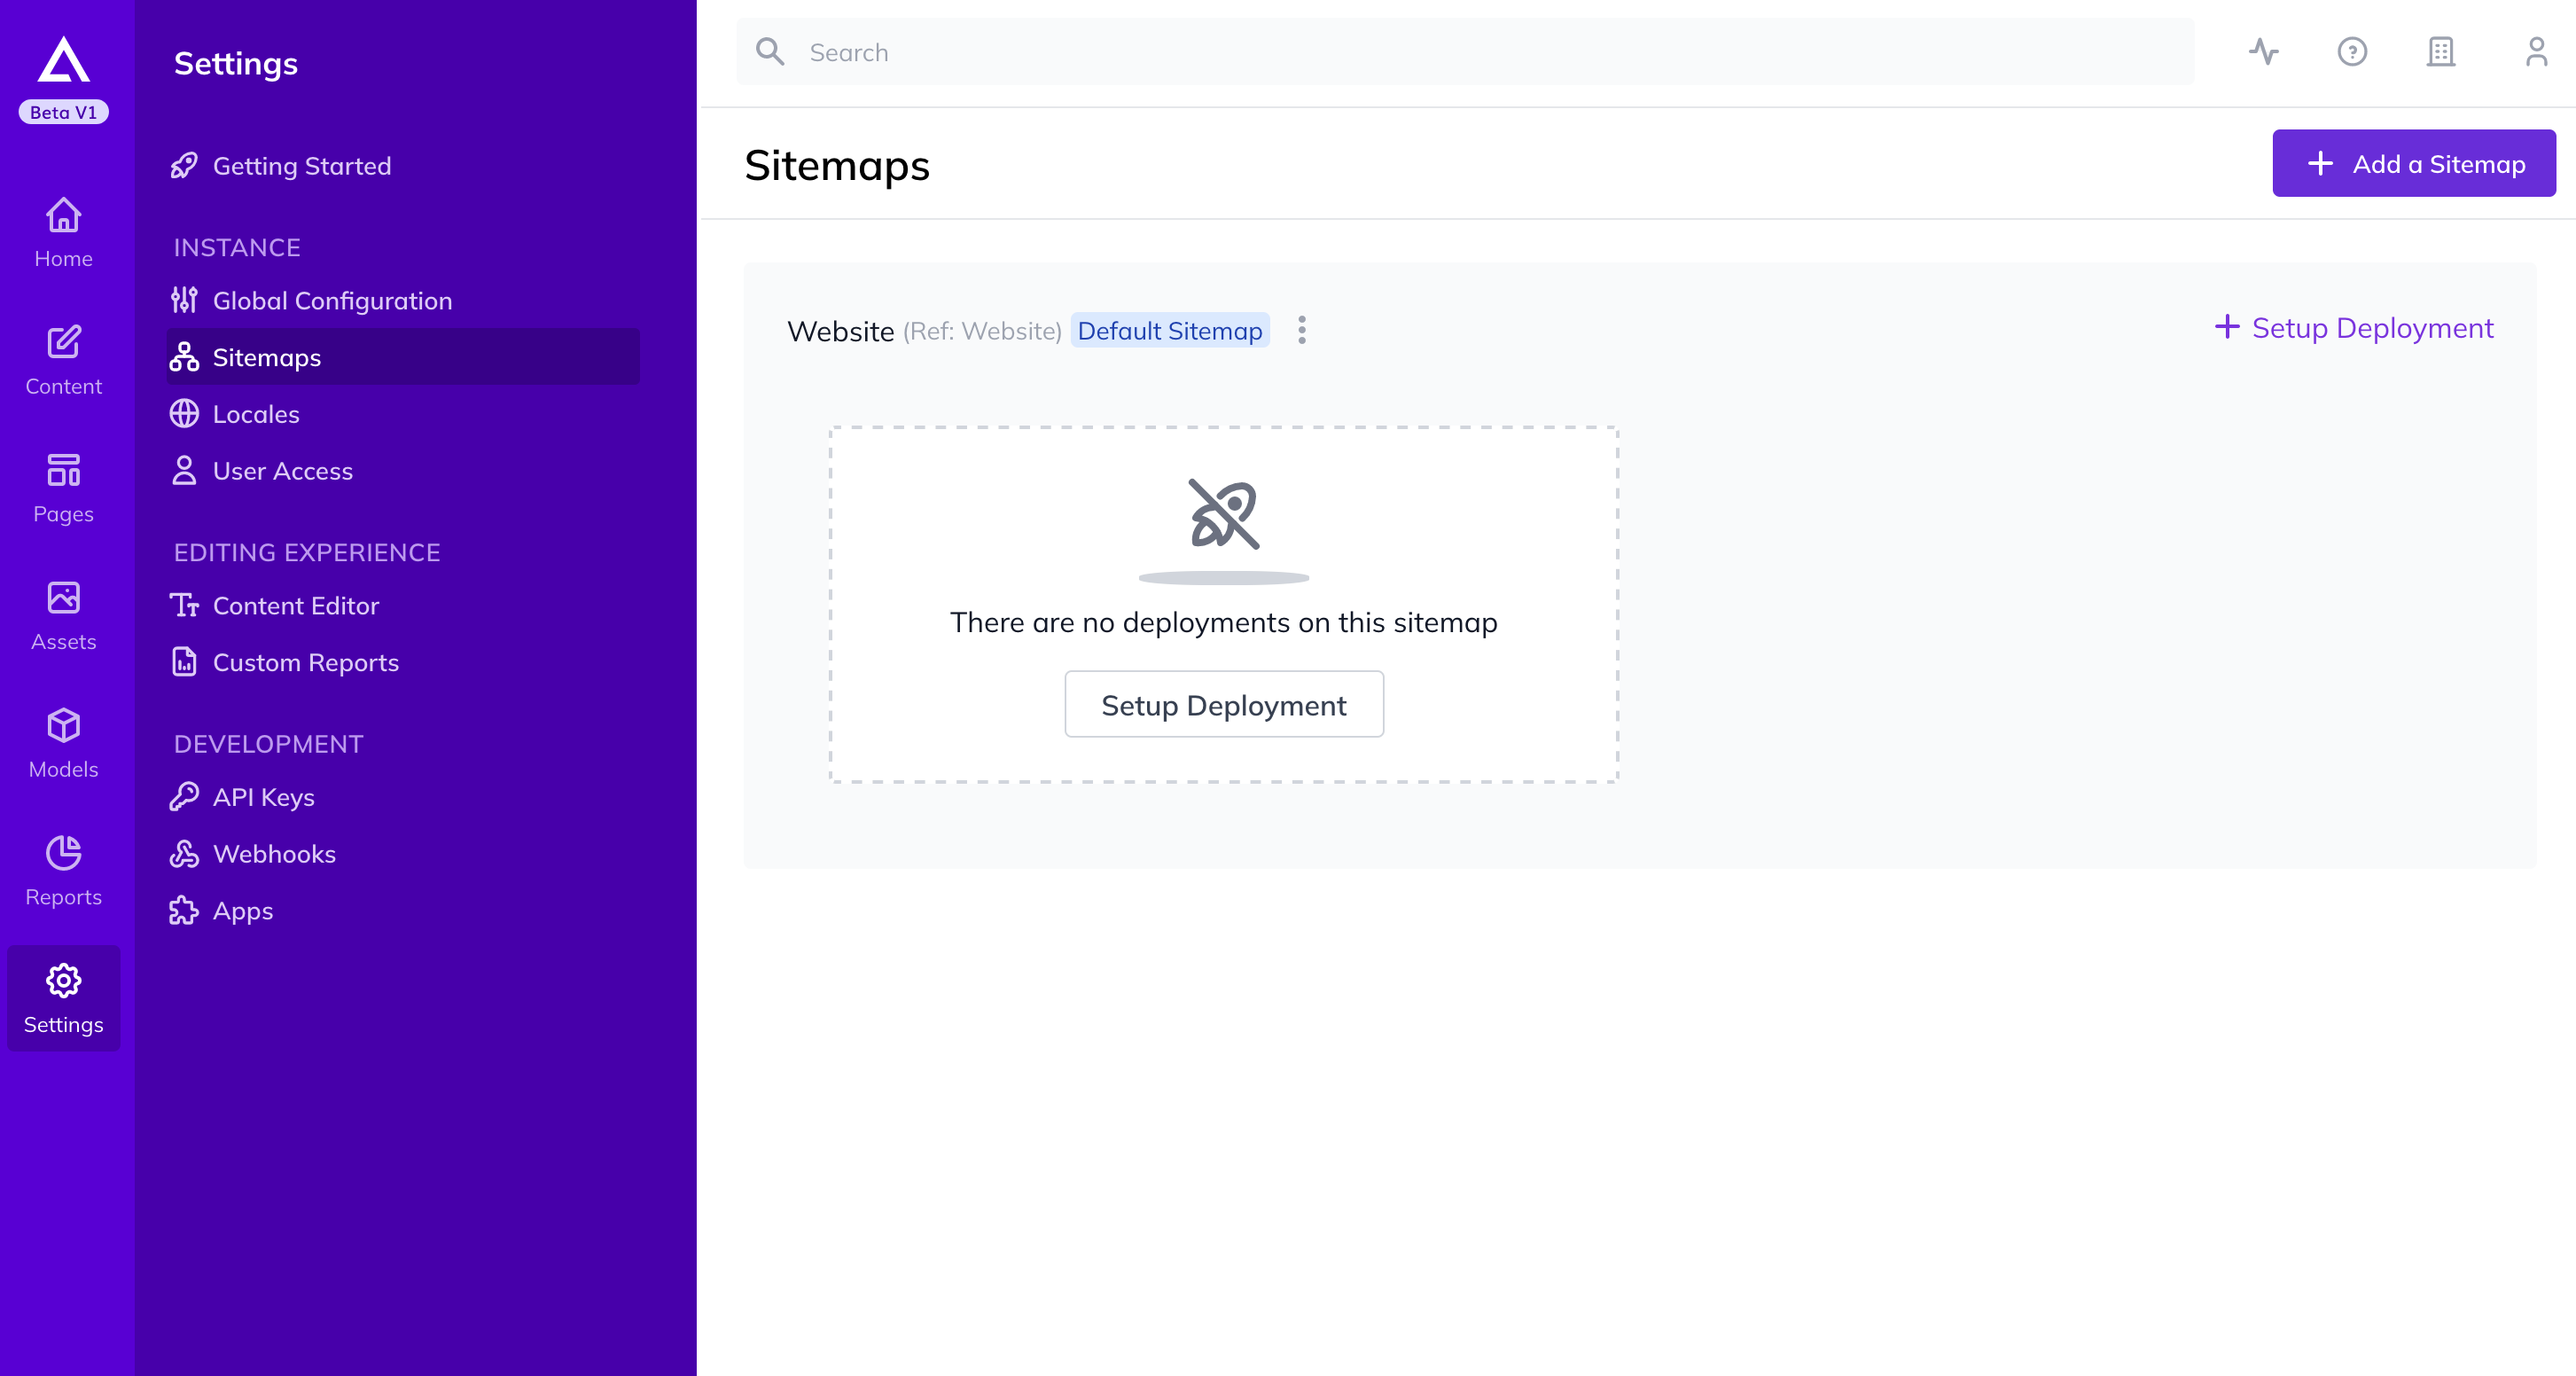Screen dimensions: 2576x1376
Task: Go to Home in the left rail
Action: click(64, 233)
